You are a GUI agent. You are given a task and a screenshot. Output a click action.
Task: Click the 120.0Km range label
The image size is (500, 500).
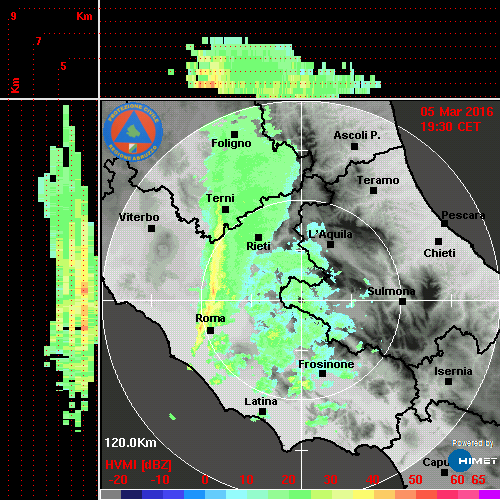pyautogui.click(x=130, y=443)
